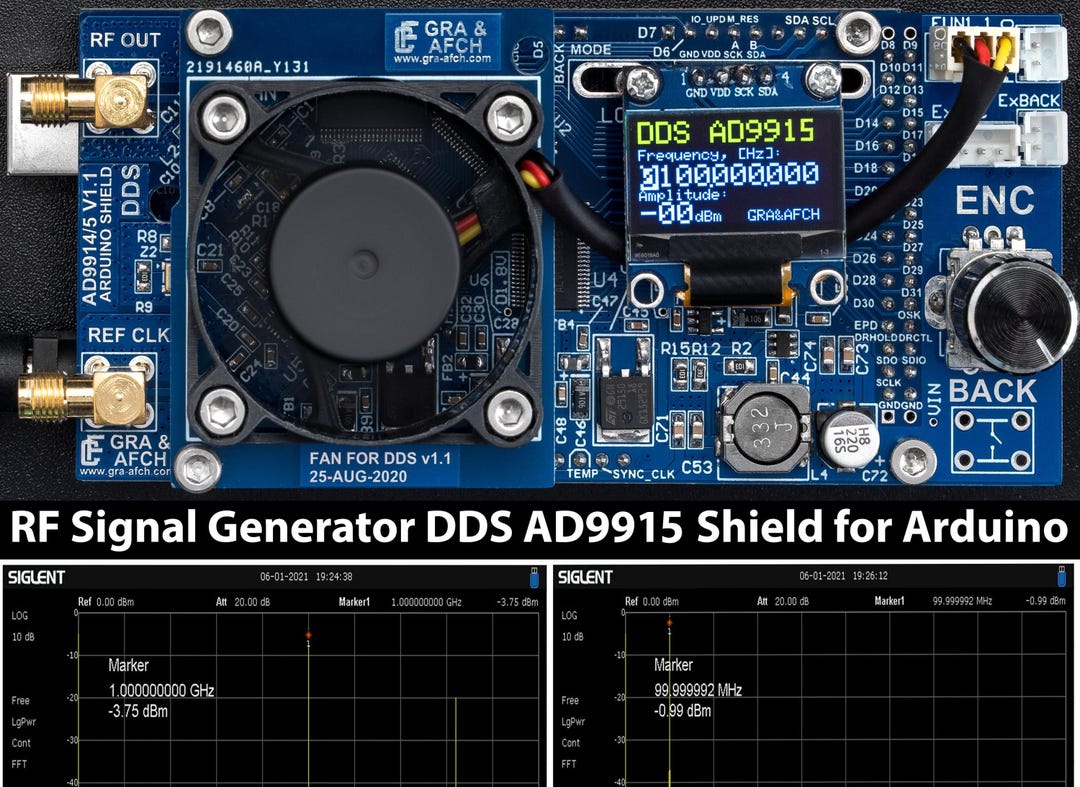Click "-0.99 dBm" below the large Marker text
Image resolution: width=1080 pixels, height=787 pixels.
[x=683, y=711]
